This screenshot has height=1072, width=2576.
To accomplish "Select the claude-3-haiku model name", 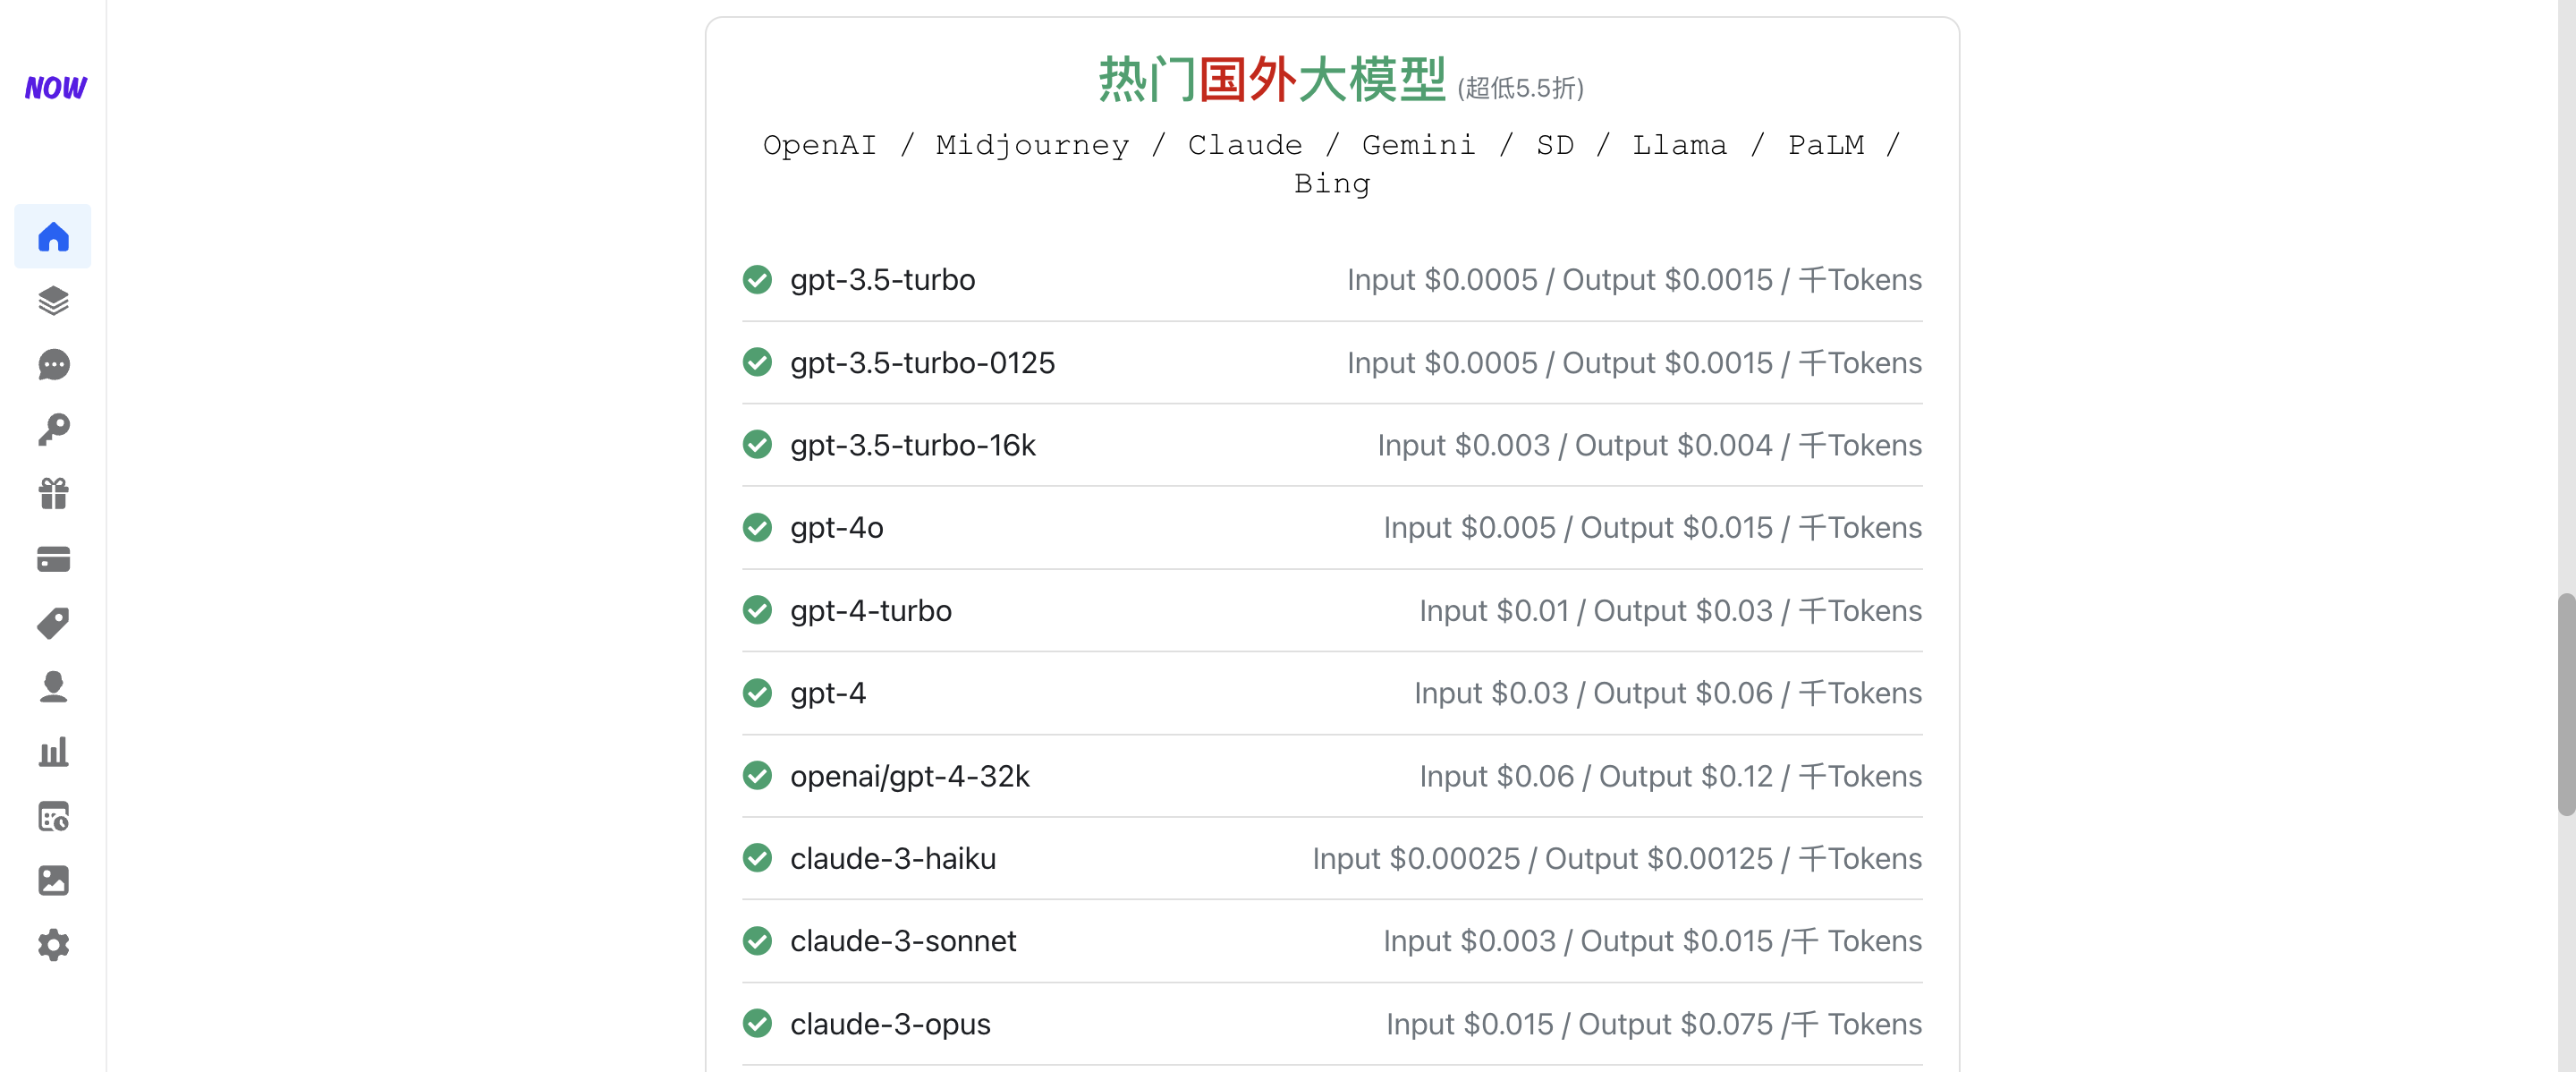I will click(x=892, y=858).
